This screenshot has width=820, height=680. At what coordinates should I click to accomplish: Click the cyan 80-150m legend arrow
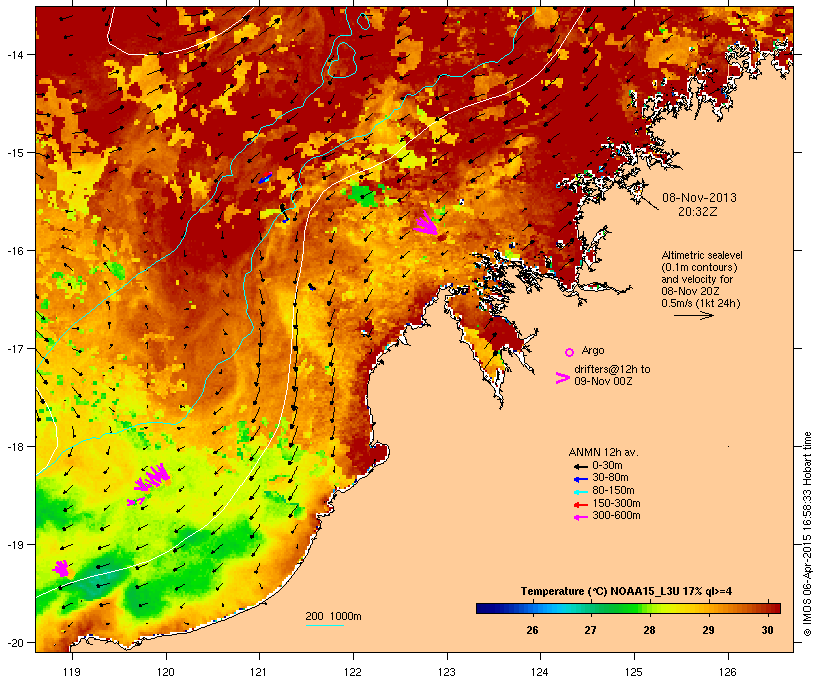coord(580,492)
